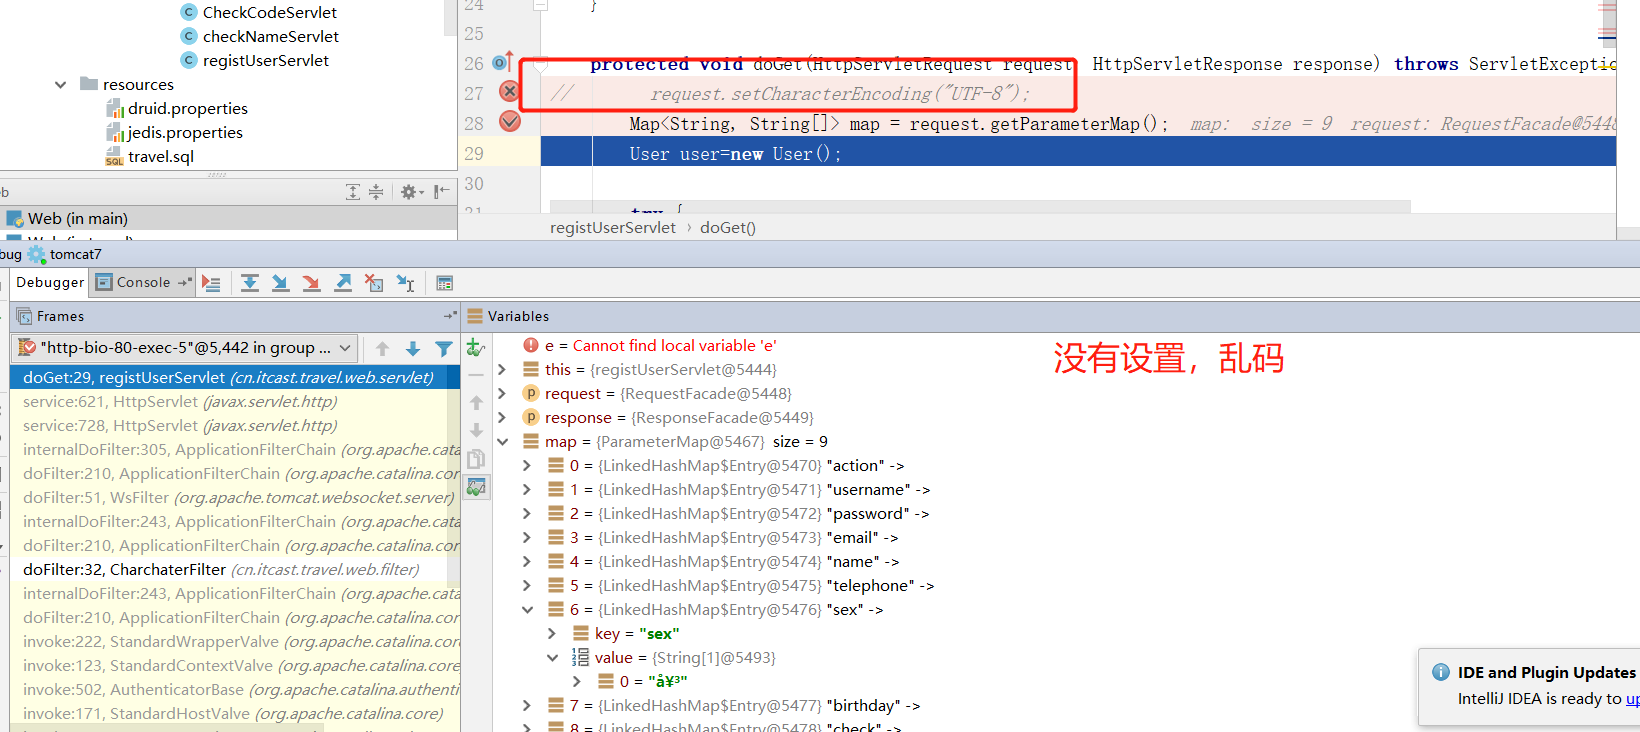Image resolution: width=1640 pixels, height=732 pixels.
Task: Select tomcat7 debug session tab
Action: tap(65, 254)
